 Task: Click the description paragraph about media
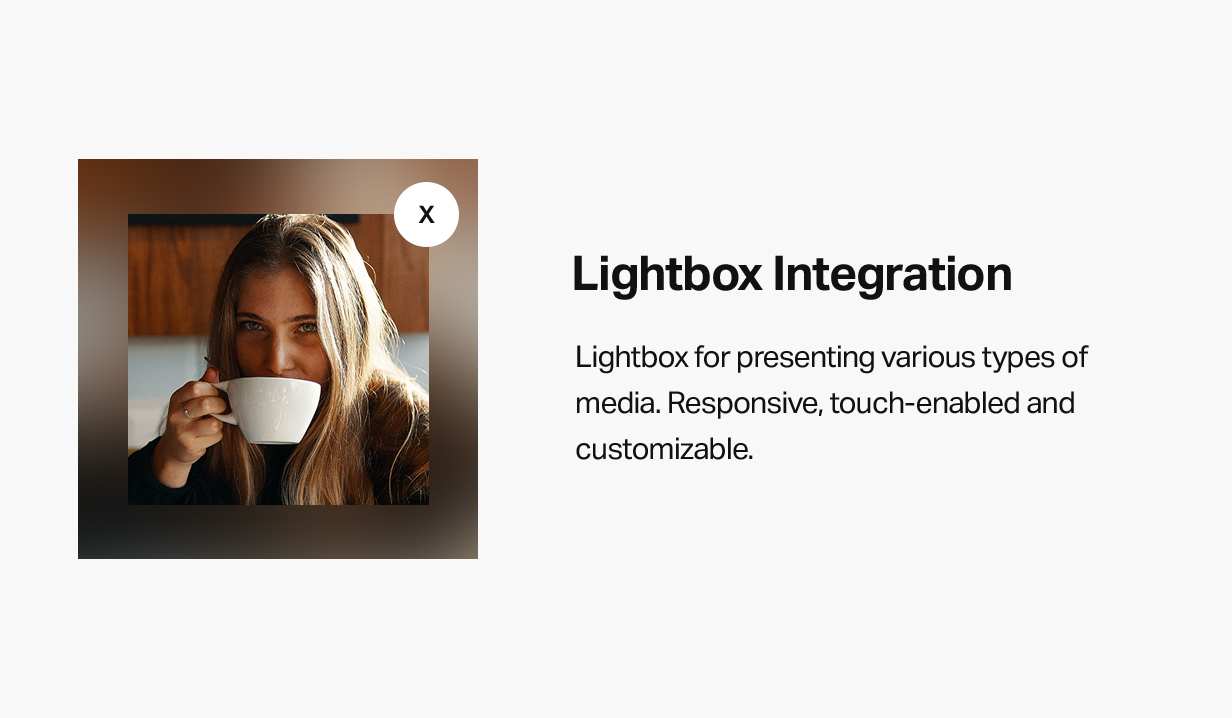coord(831,403)
